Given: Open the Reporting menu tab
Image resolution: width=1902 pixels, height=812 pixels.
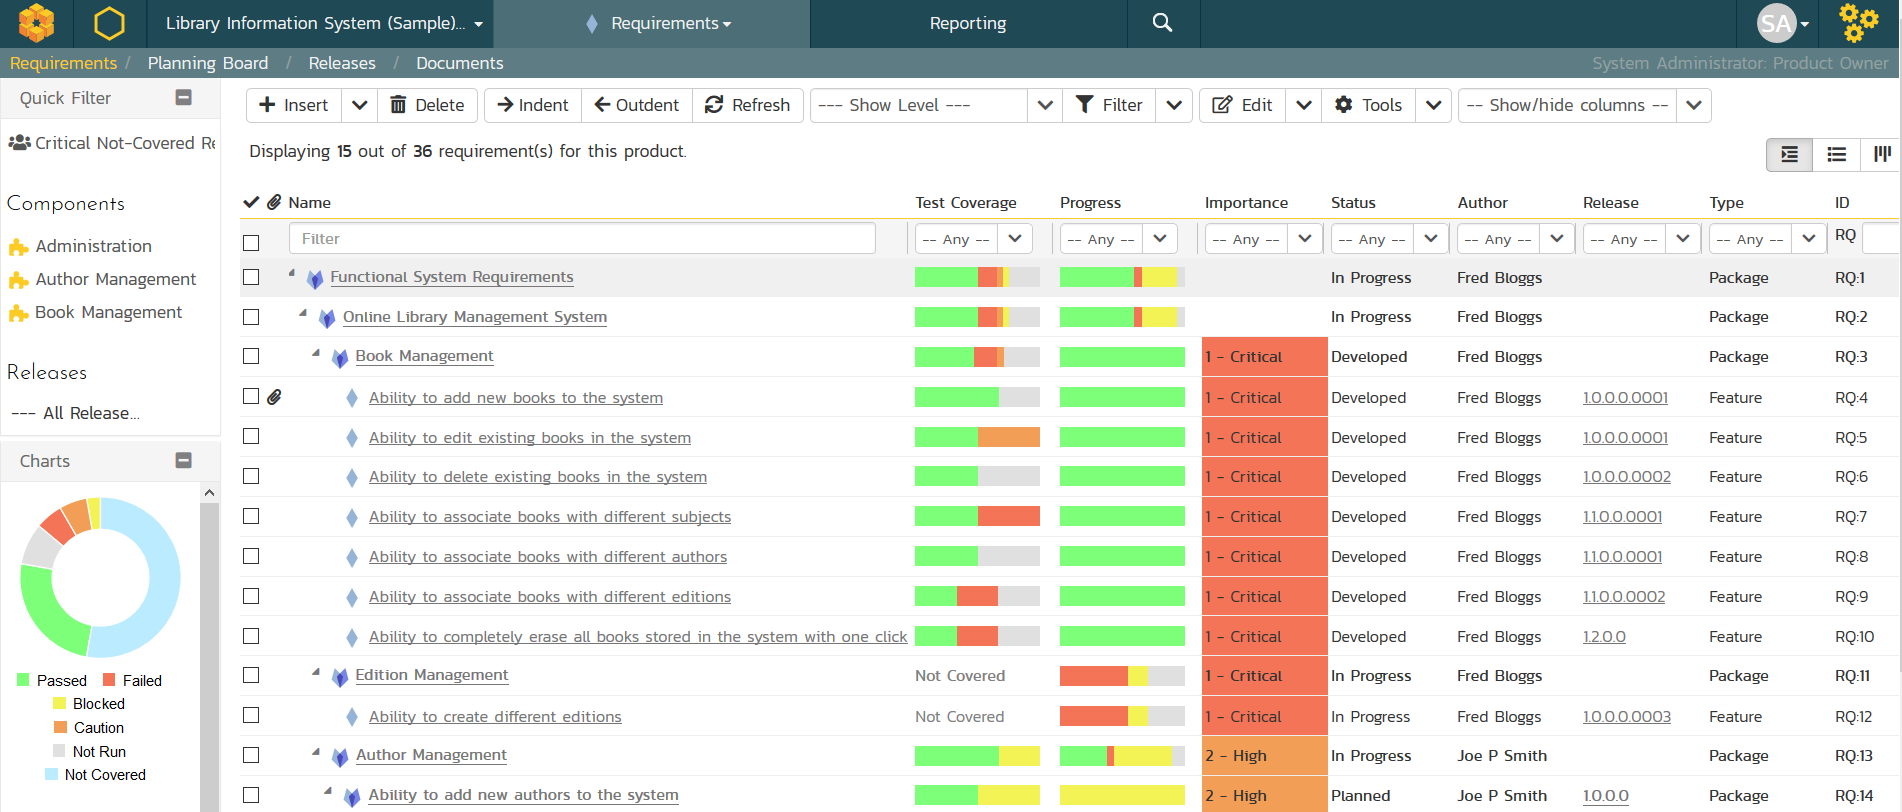Looking at the screenshot, I should point(967,23).
